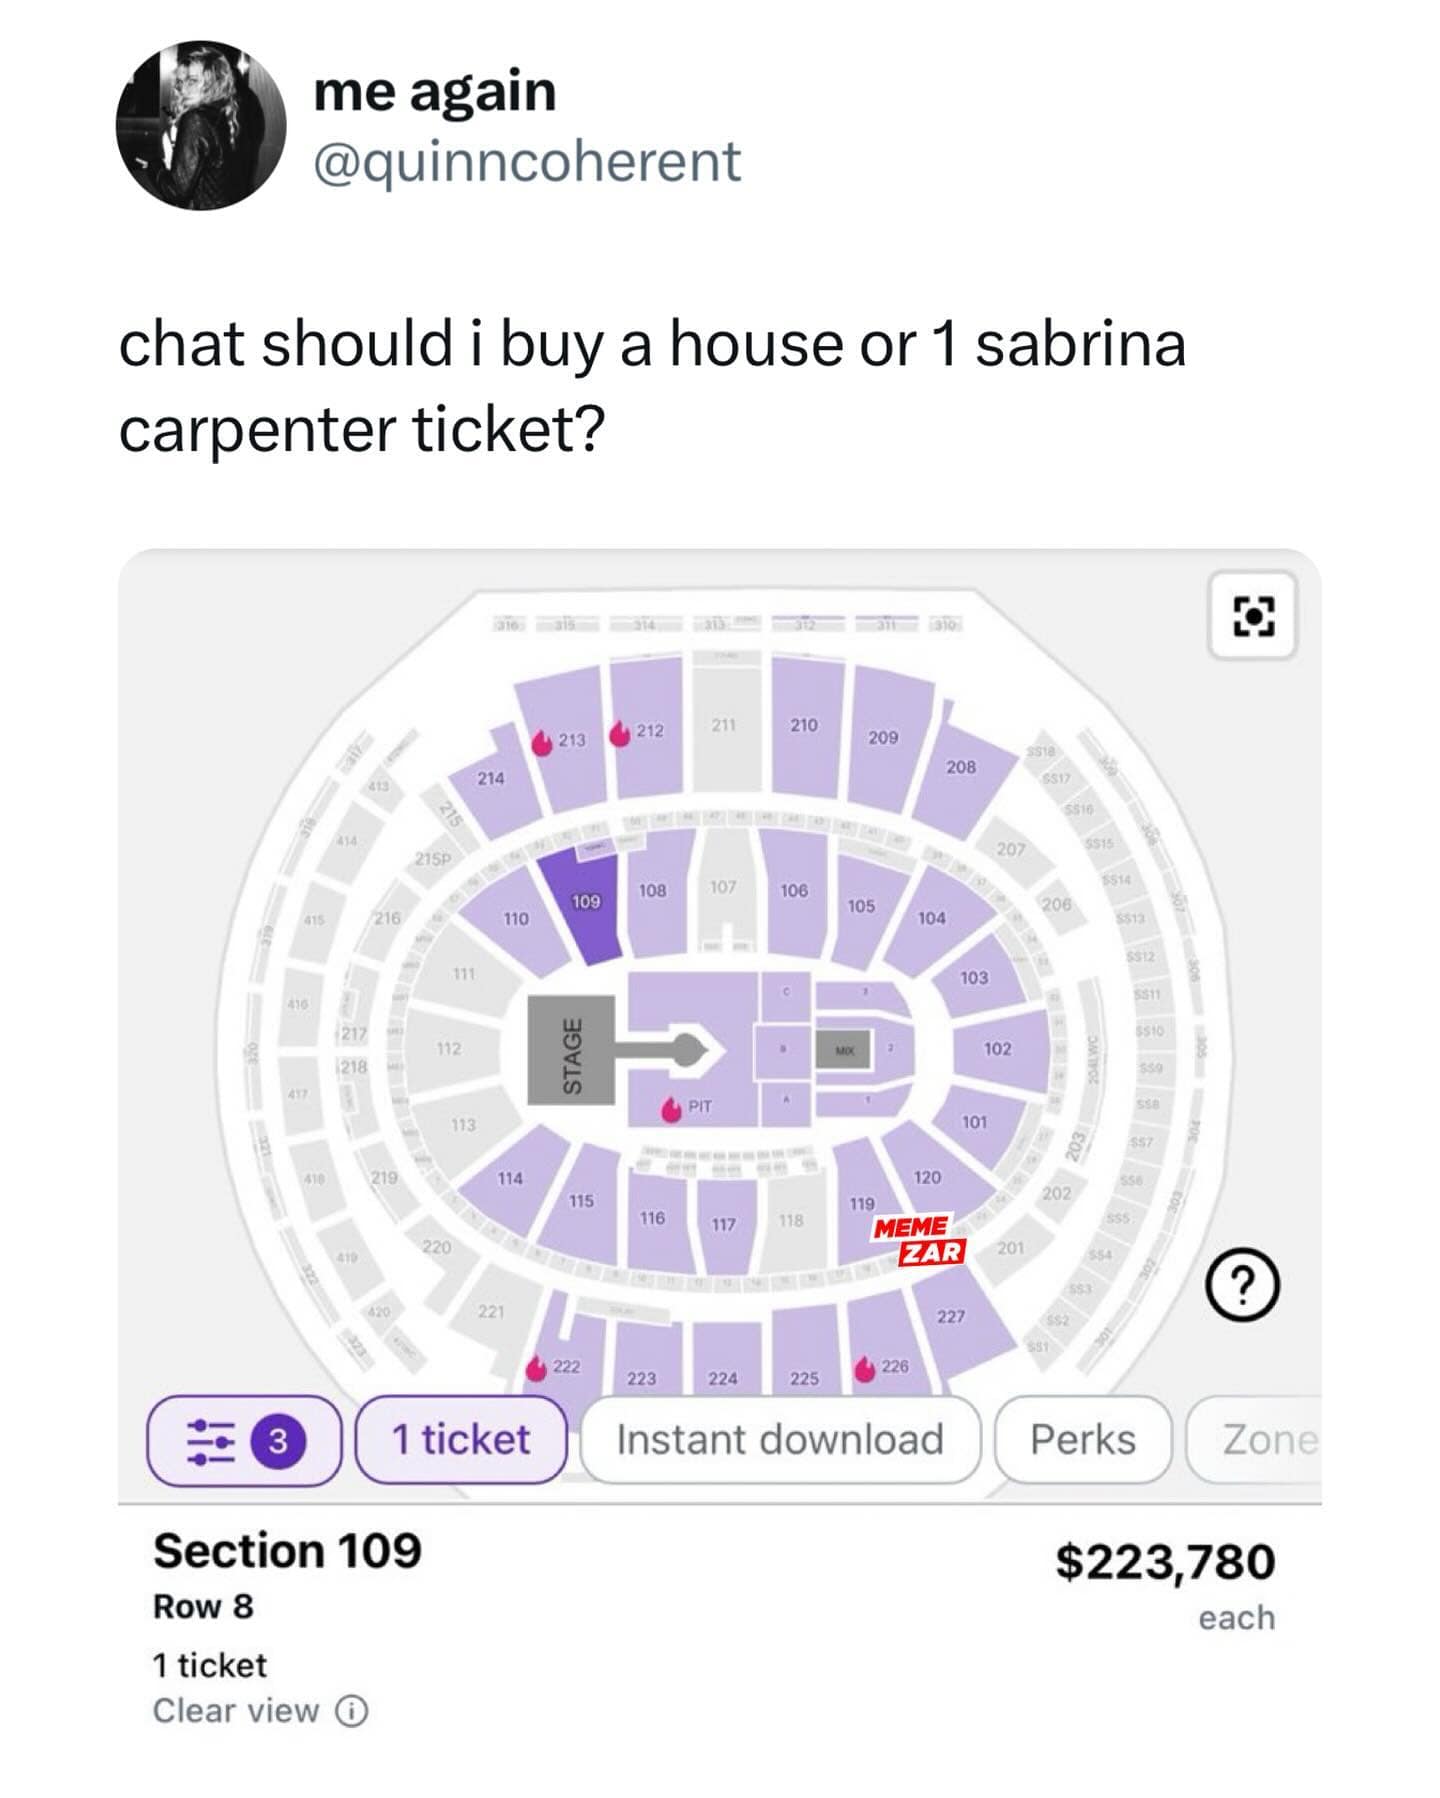1440x1798 pixels.
Task: Toggle the Instant download filter
Action: click(x=779, y=1440)
